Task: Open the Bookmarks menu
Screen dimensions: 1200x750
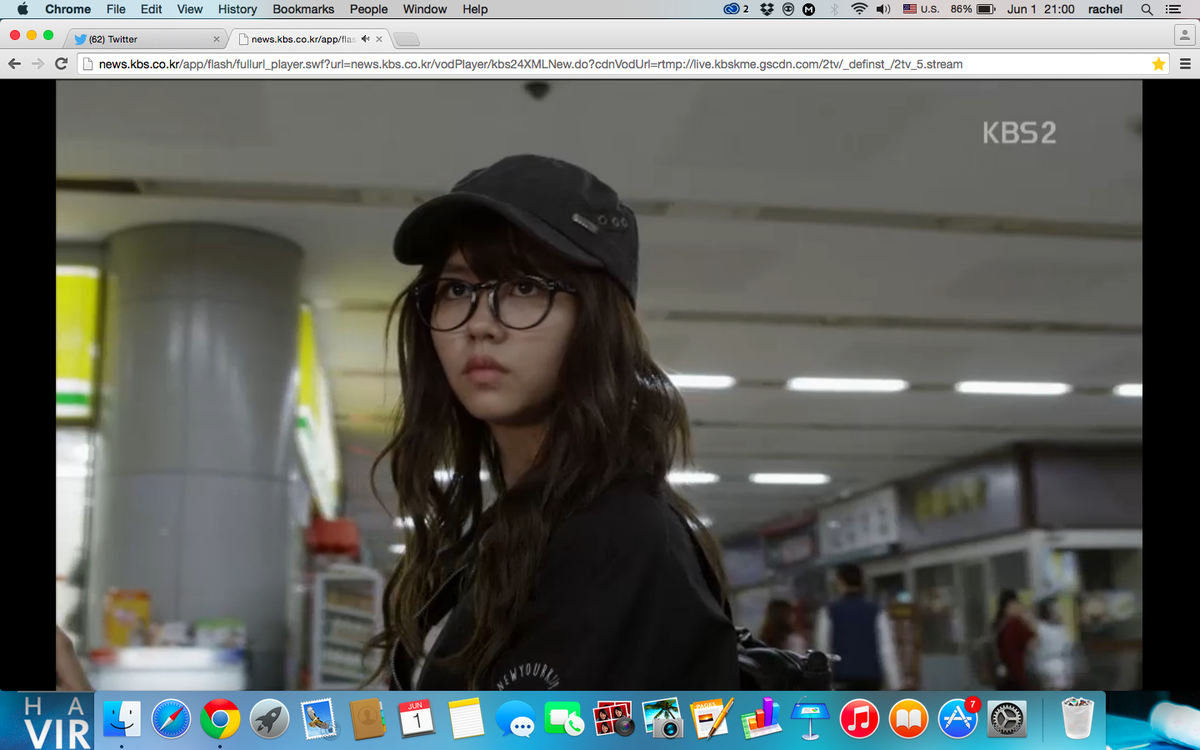Action: [304, 9]
